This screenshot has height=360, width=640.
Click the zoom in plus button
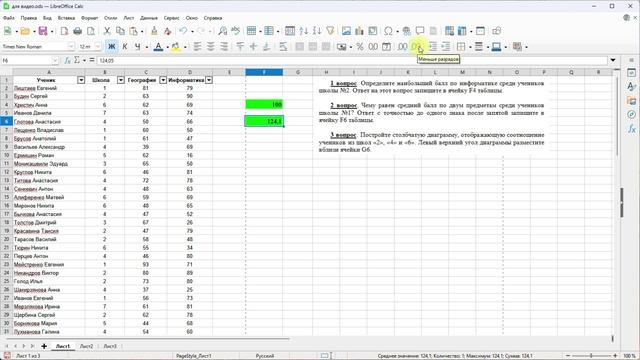[615, 356]
